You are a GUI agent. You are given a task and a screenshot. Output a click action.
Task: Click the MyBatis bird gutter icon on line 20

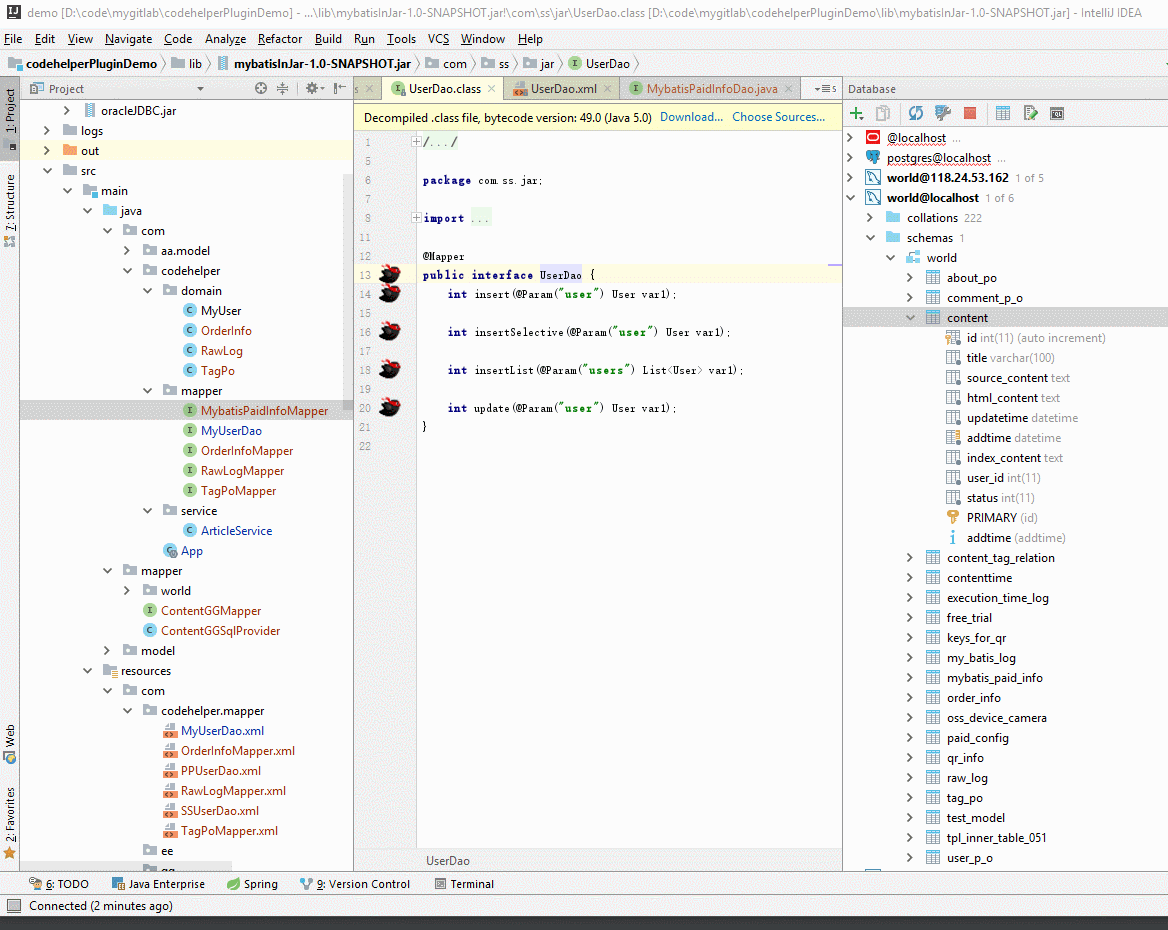tap(390, 407)
